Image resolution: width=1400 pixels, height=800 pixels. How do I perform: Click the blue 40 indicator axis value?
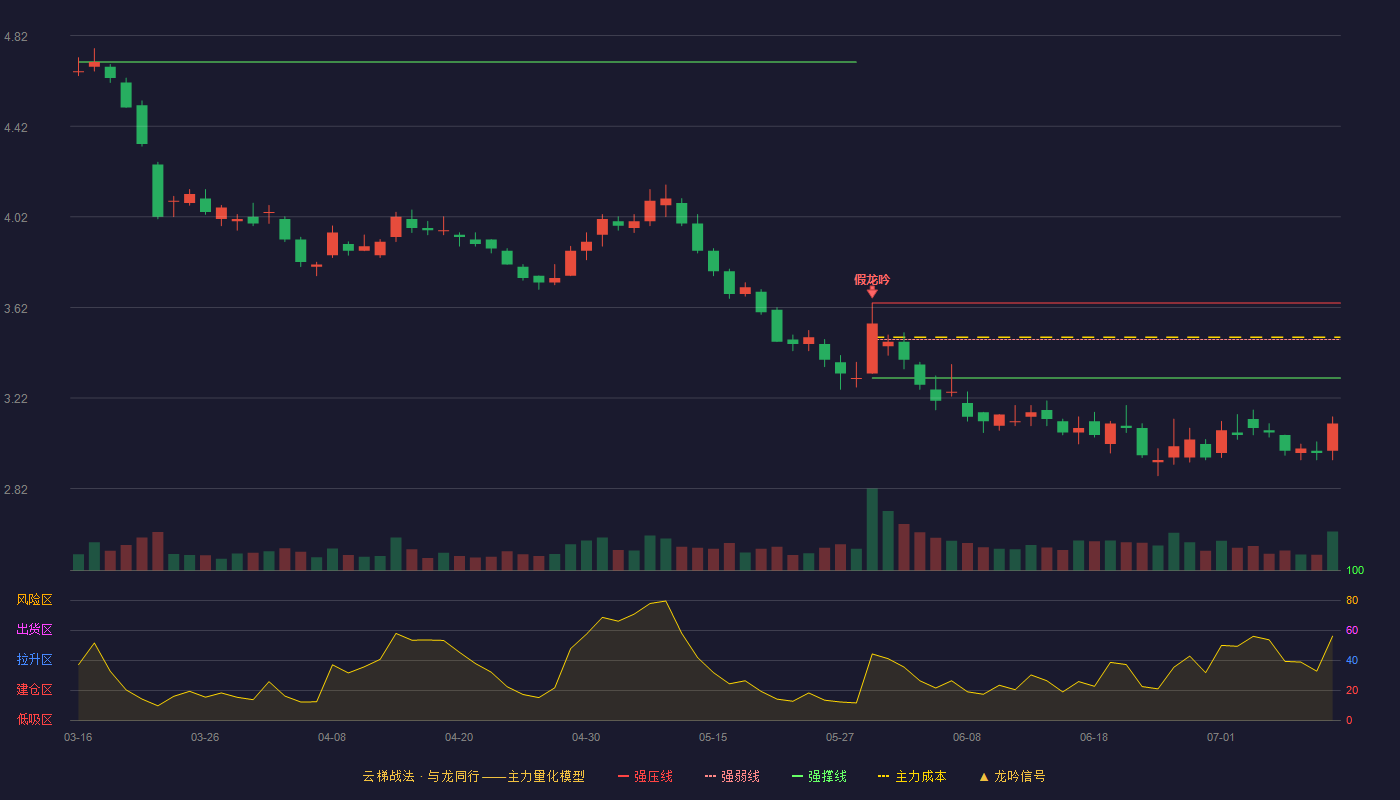[x=1352, y=660]
